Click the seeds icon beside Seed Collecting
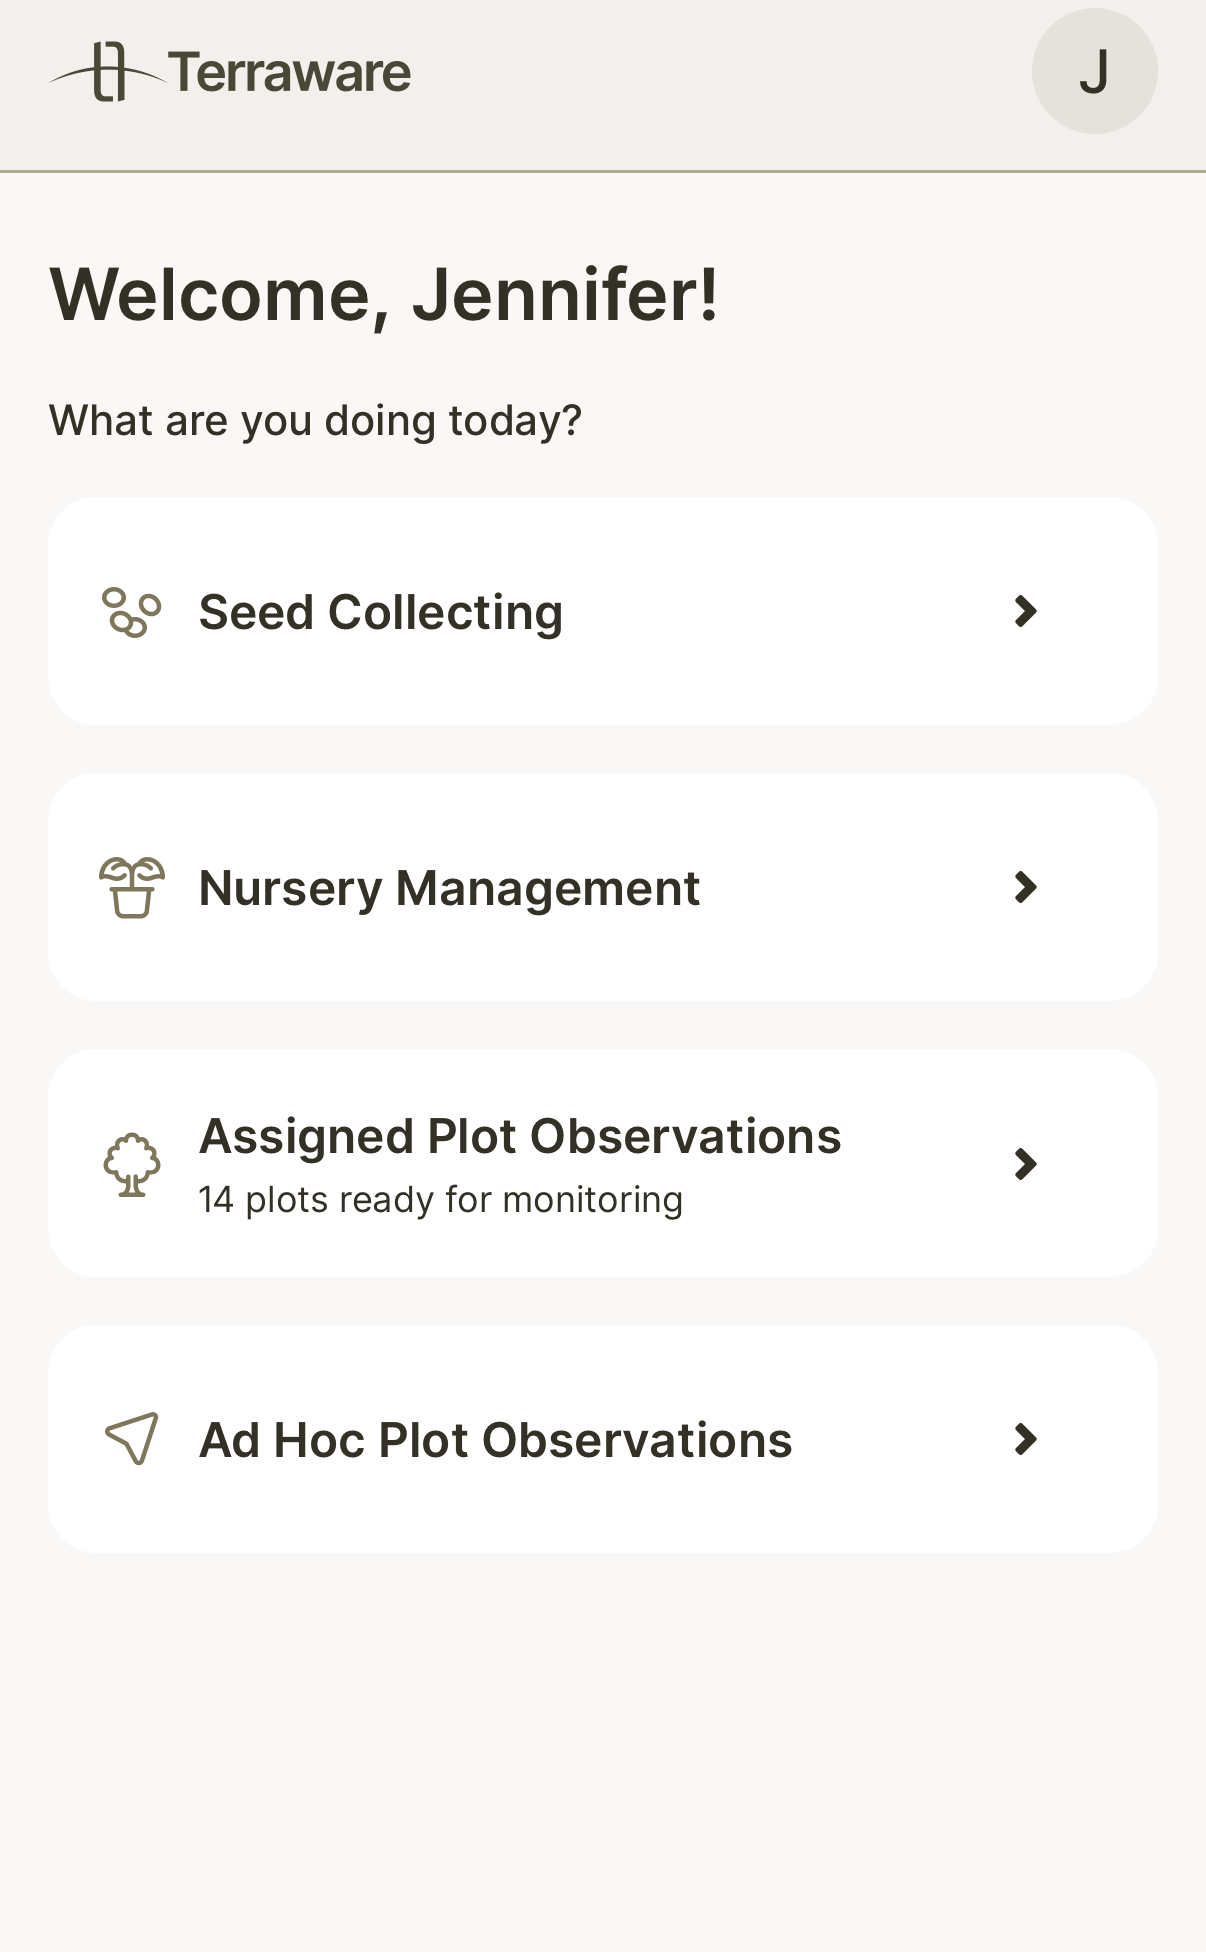 pos(131,612)
